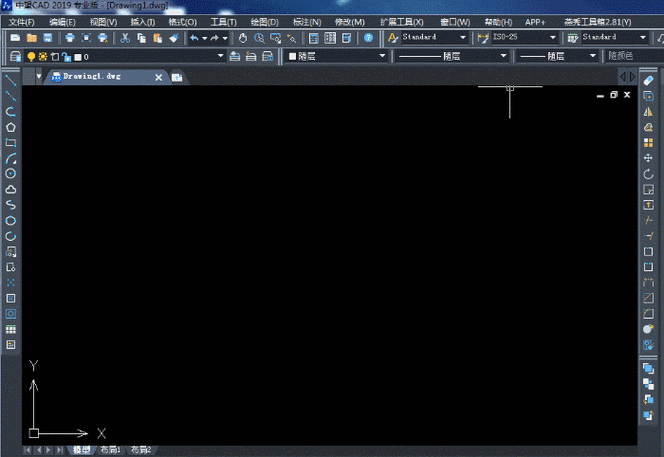Select the Eraser tool in right toolbar
Screen dimensions: 664x457
648,80
